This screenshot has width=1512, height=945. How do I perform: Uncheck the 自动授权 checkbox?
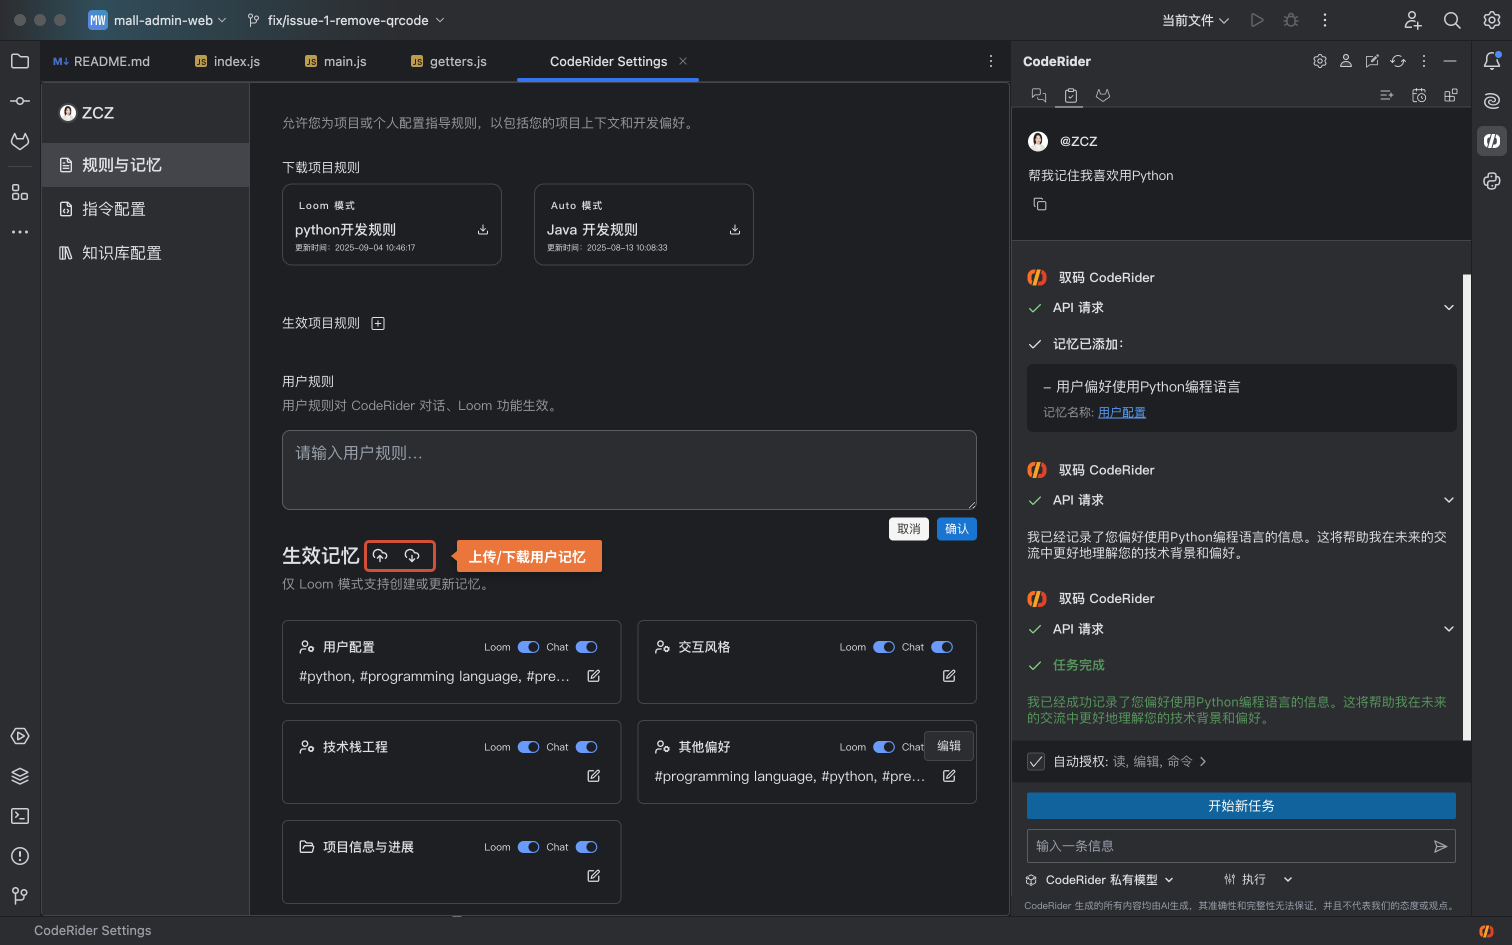tap(1036, 761)
